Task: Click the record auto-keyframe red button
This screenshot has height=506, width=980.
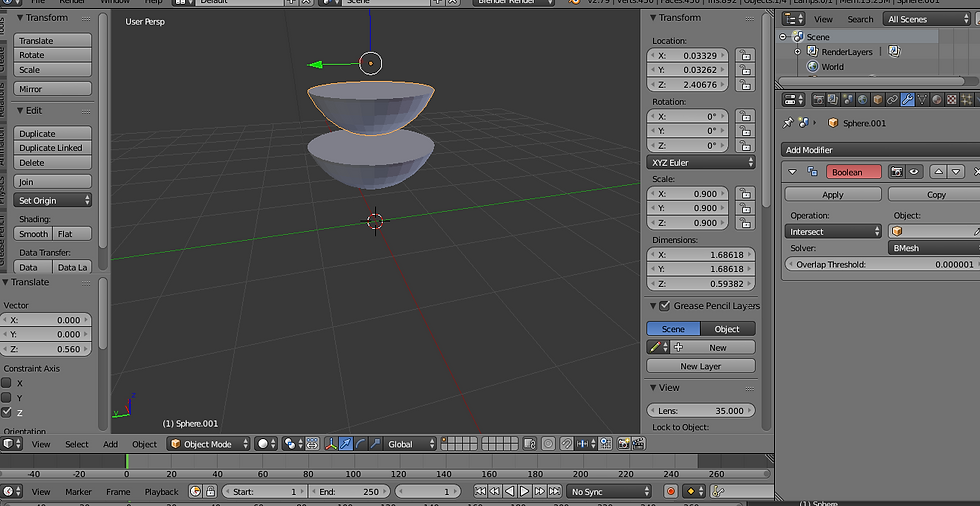Action: (671, 492)
